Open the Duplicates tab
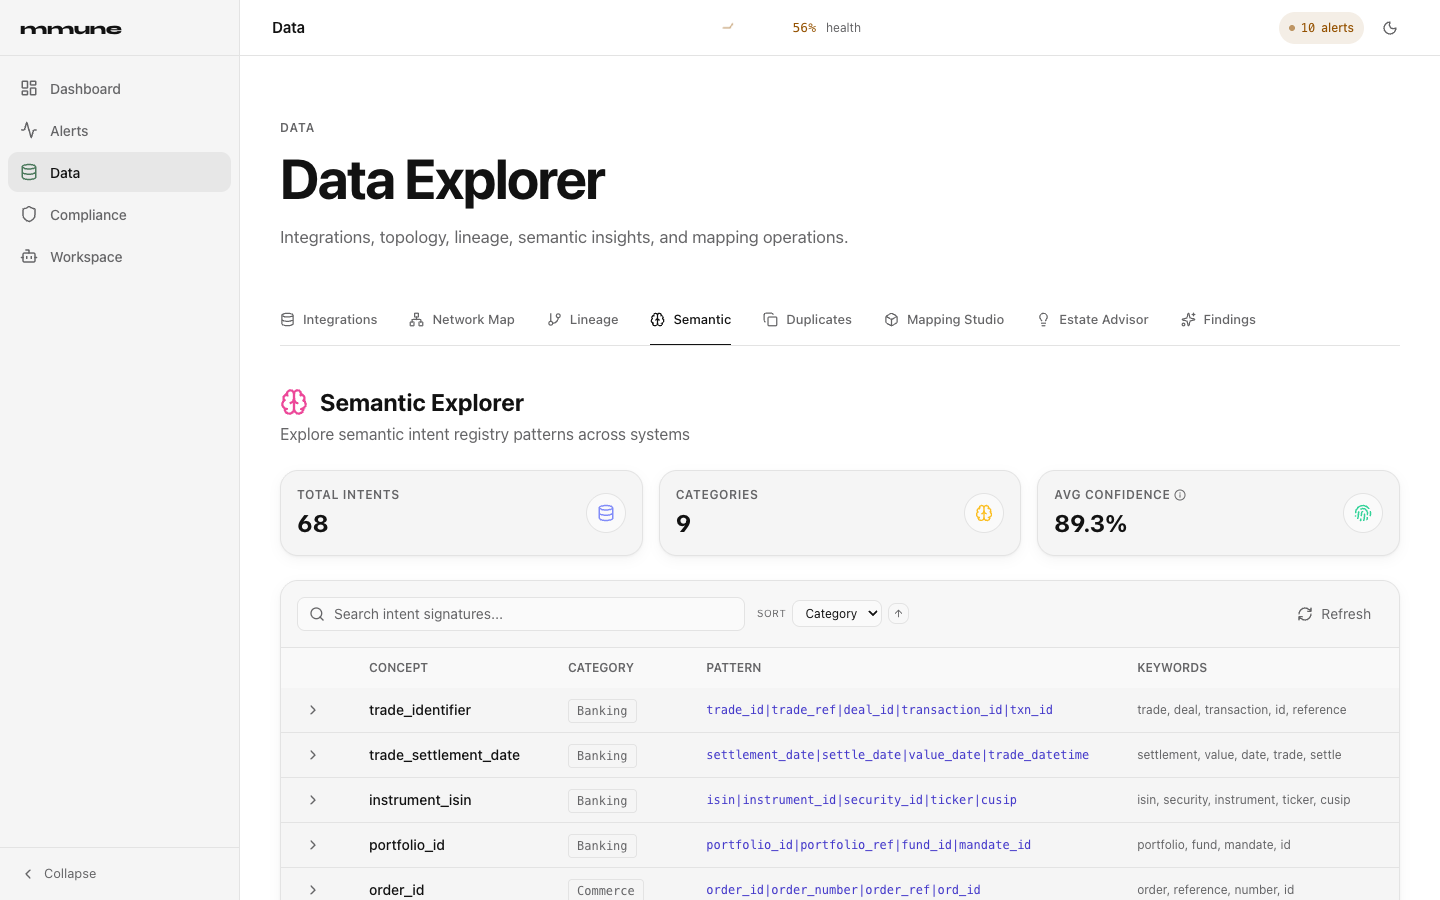1440x900 pixels. coord(807,320)
